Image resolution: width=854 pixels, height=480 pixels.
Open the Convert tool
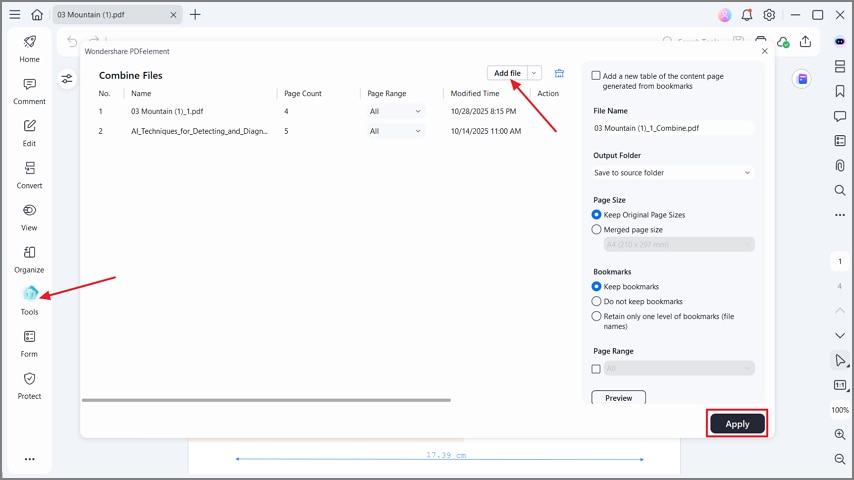pyautogui.click(x=29, y=174)
